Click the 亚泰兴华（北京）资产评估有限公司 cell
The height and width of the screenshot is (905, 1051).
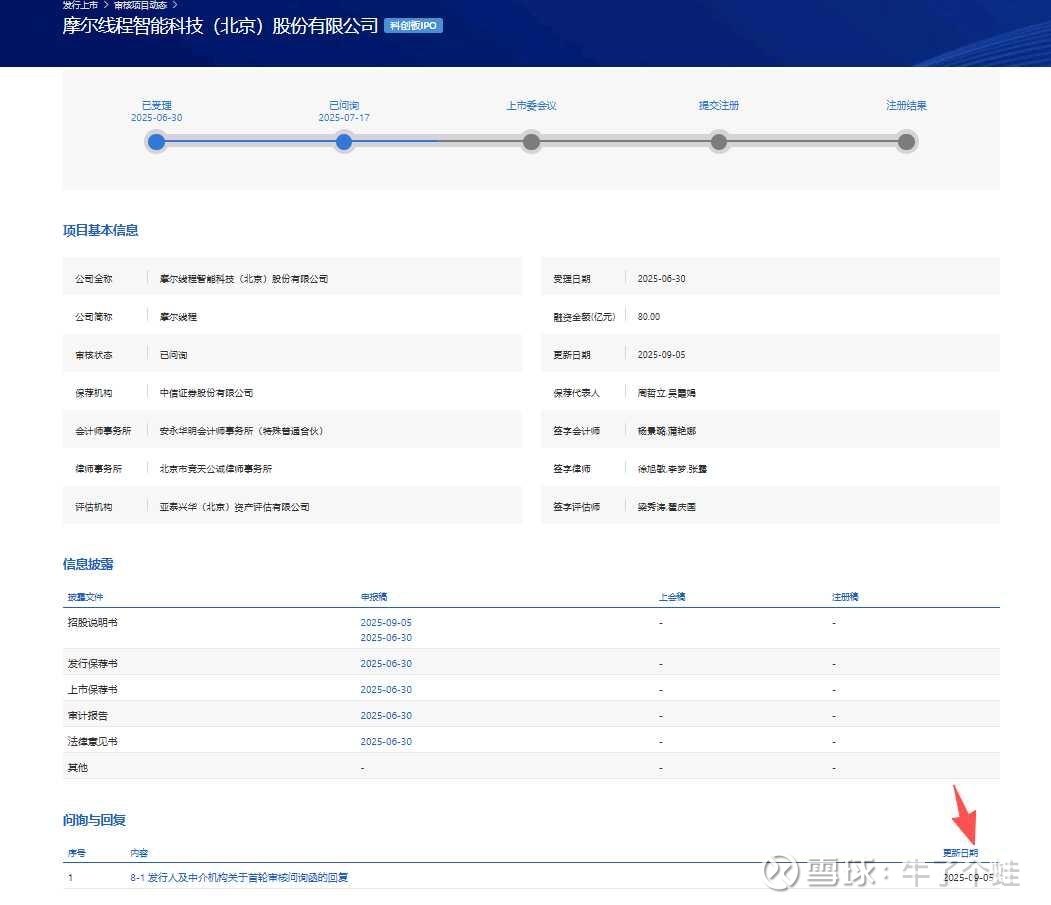[235, 507]
